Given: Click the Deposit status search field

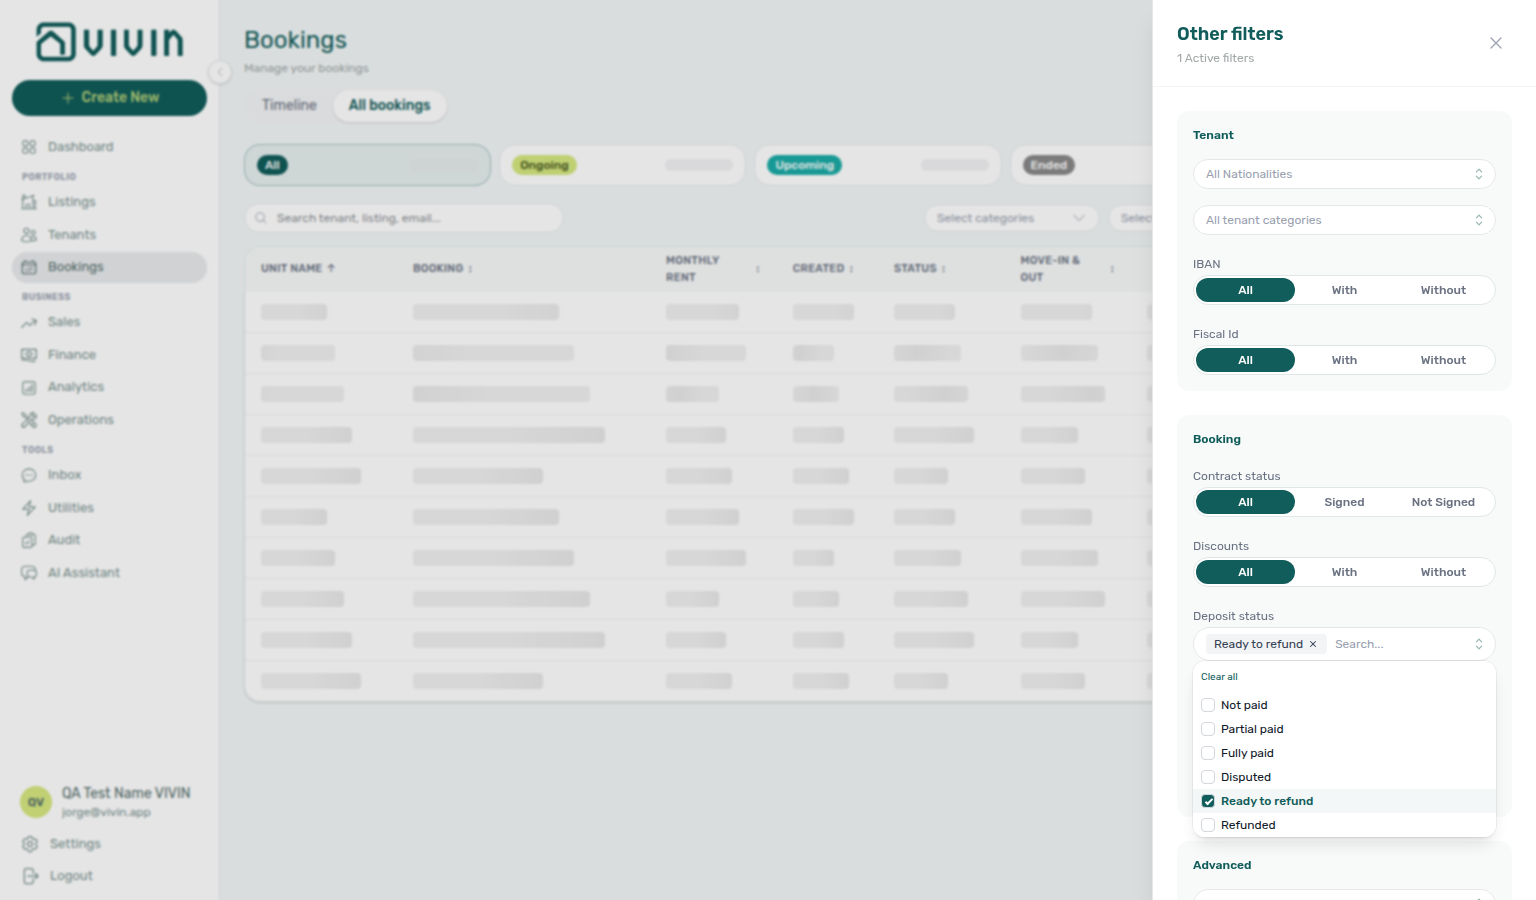Looking at the screenshot, I should click(x=1400, y=644).
